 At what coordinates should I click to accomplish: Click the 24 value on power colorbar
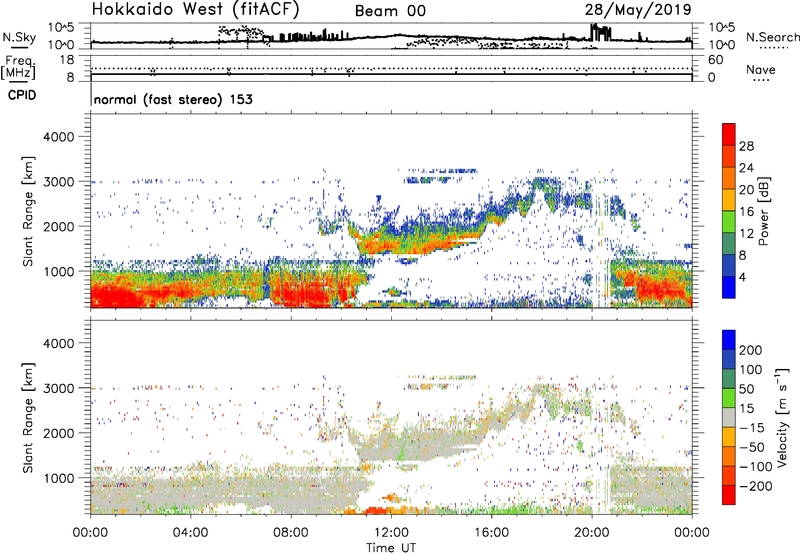tap(746, 168)
